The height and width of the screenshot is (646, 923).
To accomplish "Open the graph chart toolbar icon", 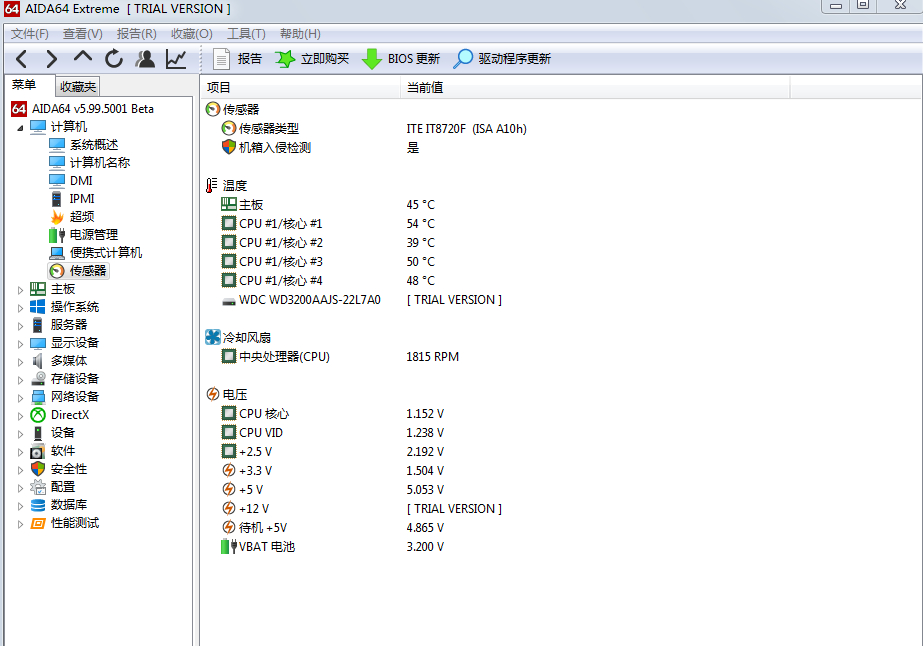I will pyautogui.click(x=176, y=59).
